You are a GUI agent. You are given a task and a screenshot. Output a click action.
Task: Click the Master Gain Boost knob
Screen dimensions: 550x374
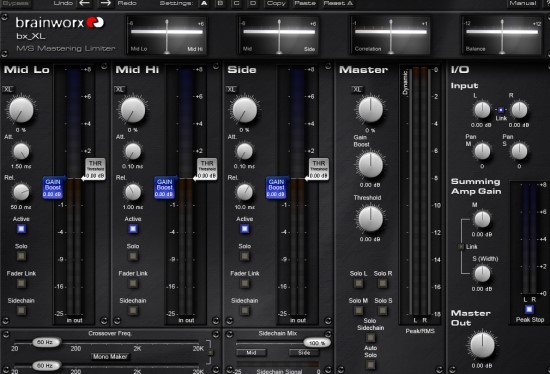[370, 165]
